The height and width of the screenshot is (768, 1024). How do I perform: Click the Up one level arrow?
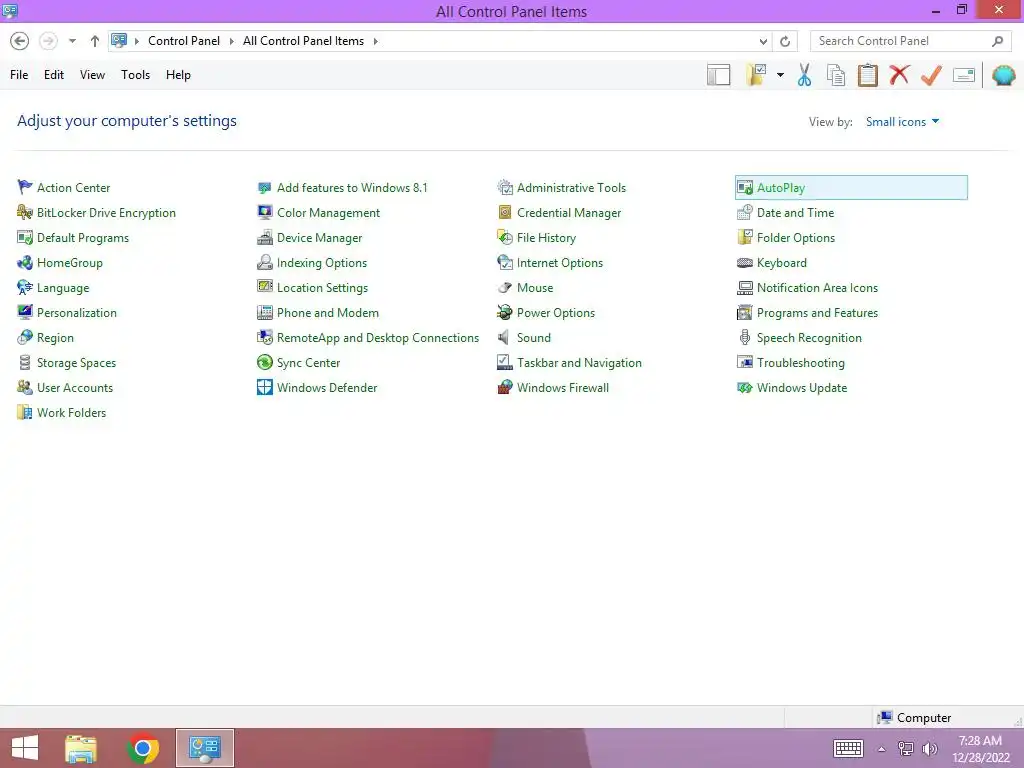(95, 41)
